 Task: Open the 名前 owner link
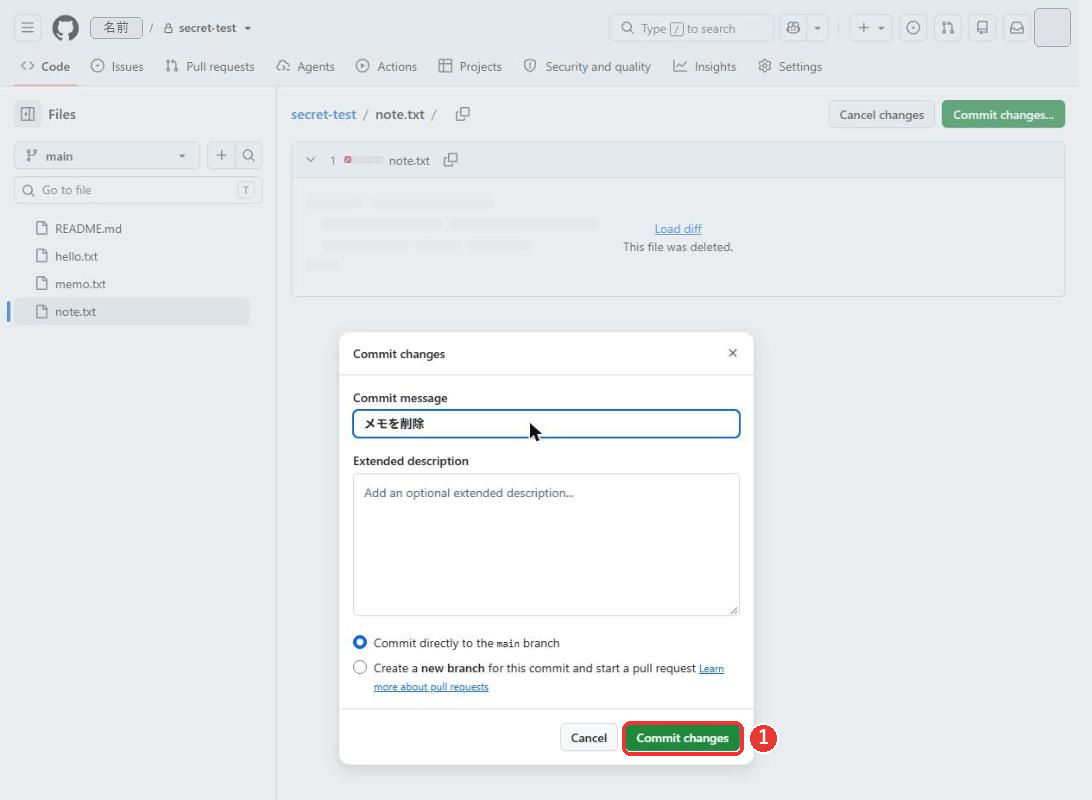116,28
